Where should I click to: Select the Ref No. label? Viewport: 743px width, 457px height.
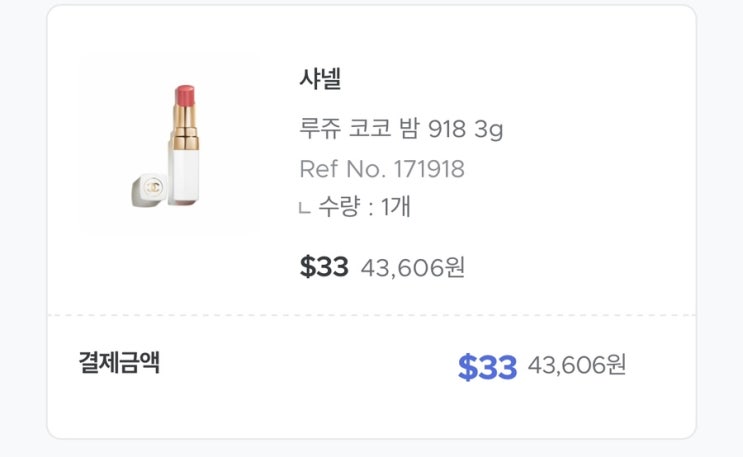[x=340, y=169]
